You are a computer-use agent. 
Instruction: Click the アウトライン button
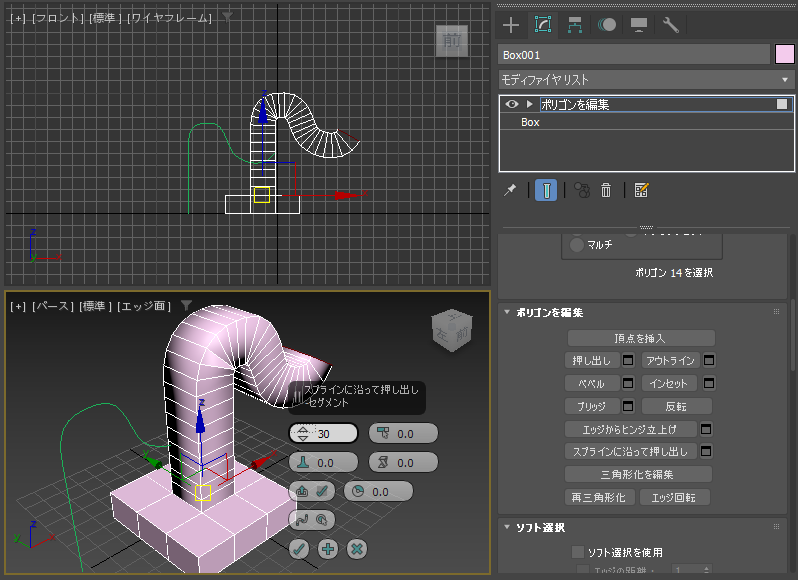click(x=670, y=360)
